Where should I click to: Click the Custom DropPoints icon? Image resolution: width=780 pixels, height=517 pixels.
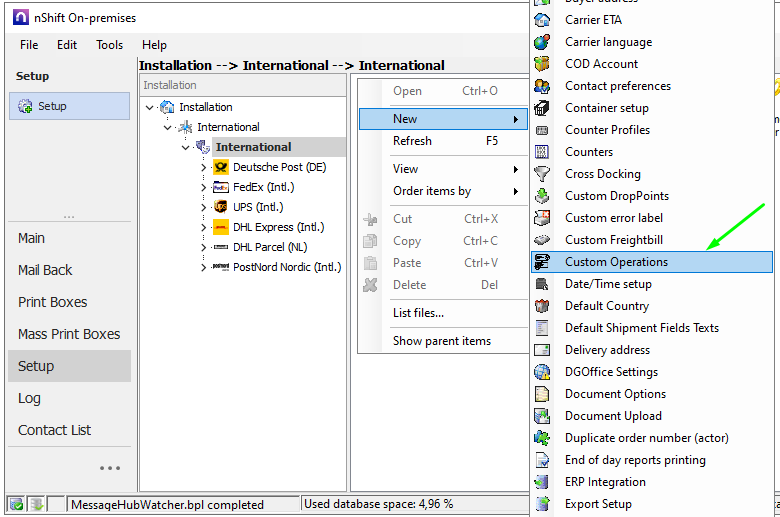point(542,196)
